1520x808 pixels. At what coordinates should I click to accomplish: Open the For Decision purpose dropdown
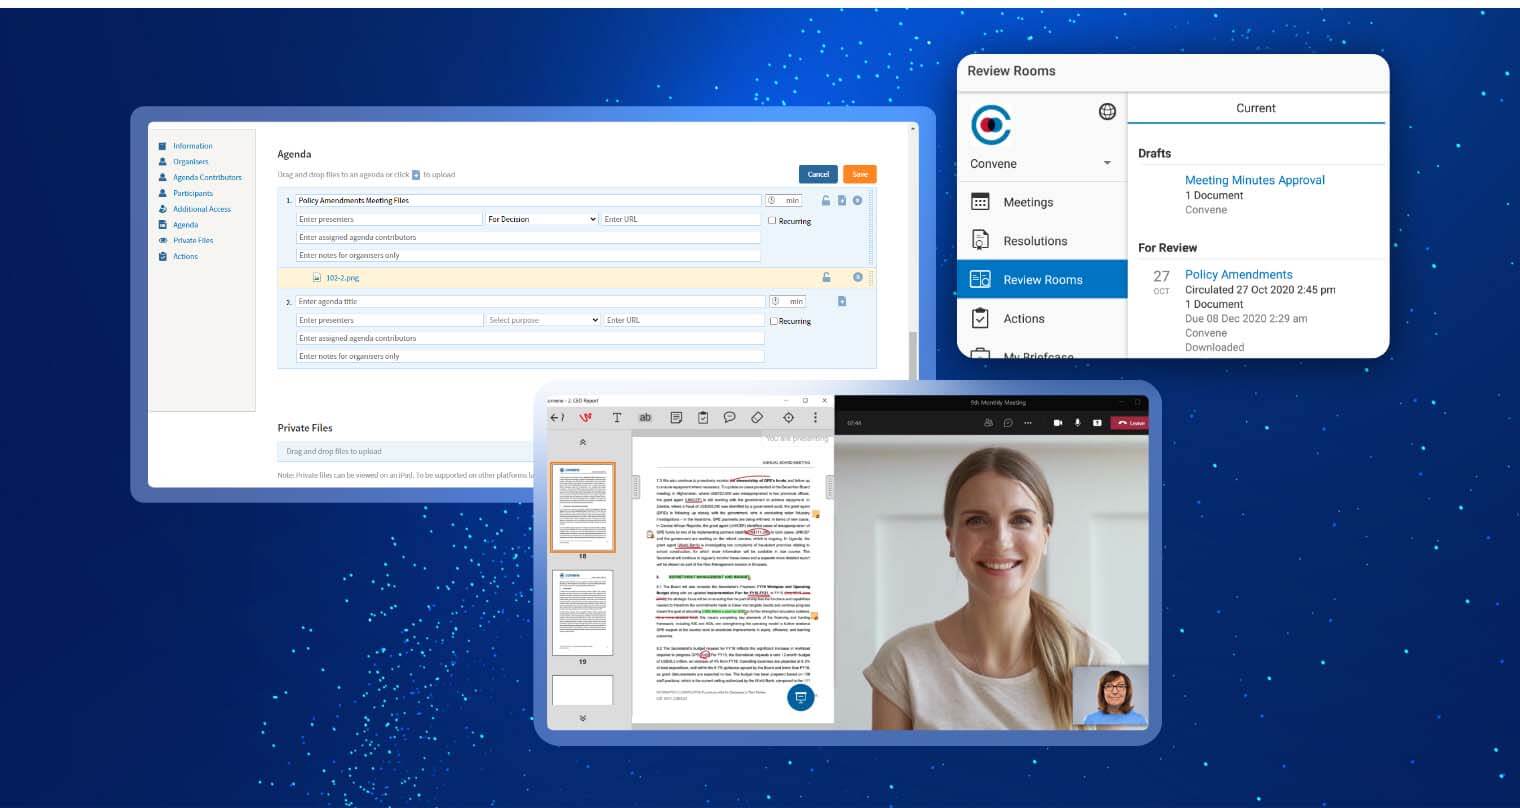[541, 219]
